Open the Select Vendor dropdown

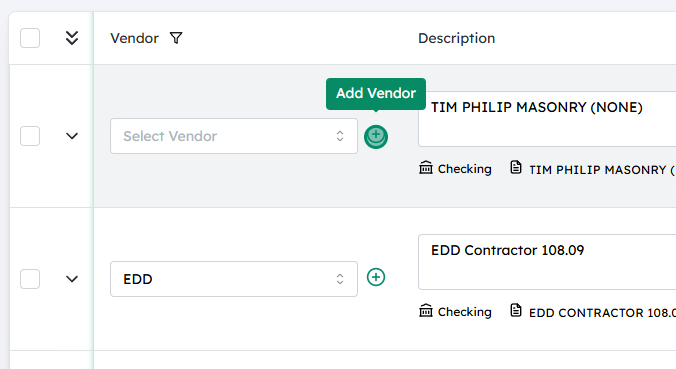coord(234,136)
